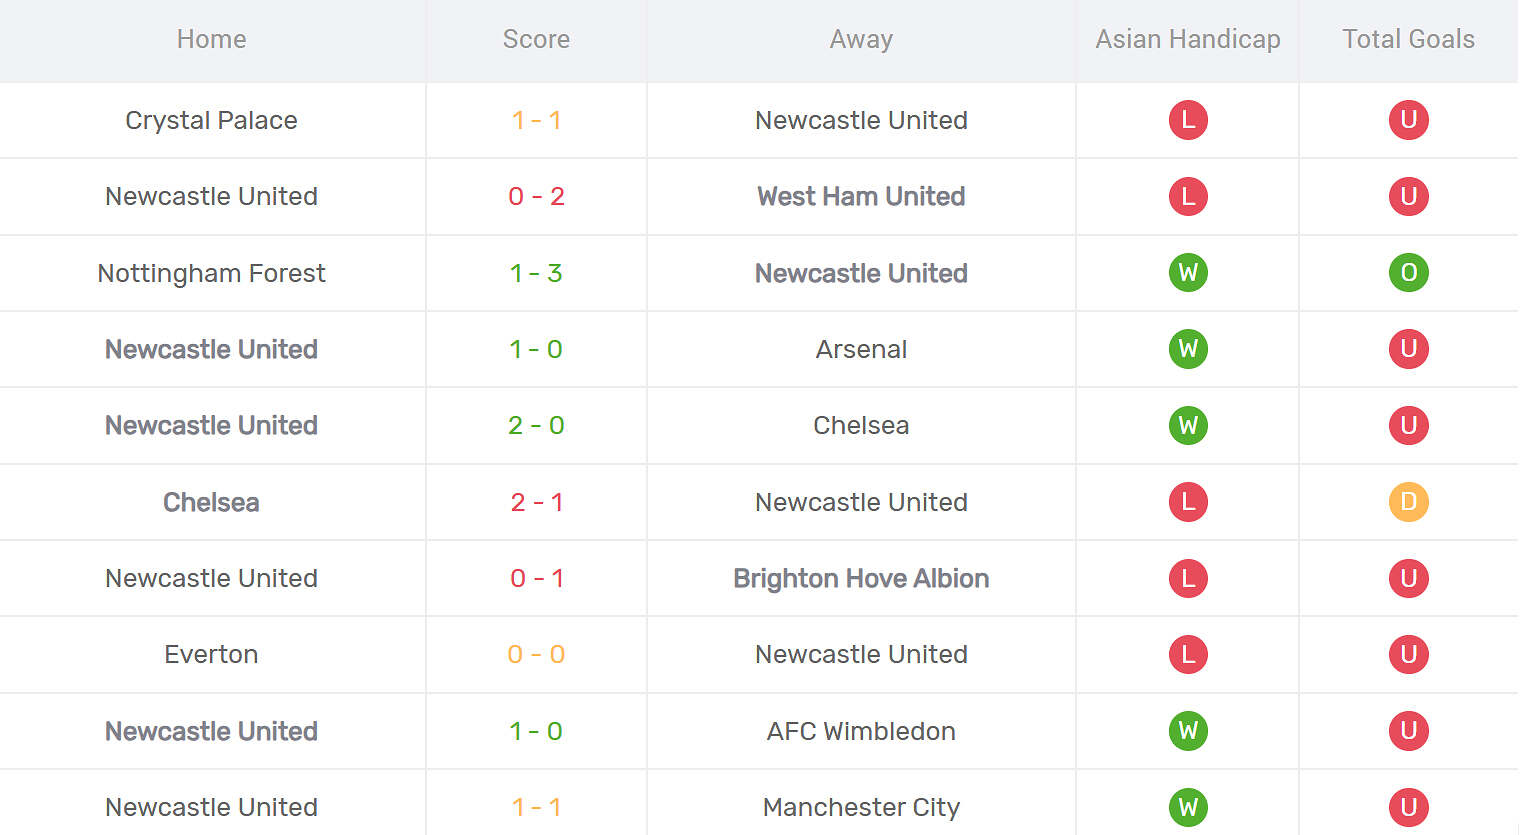Viewport: 1521px width, 835px height.
Task: Click the Away column header
Action: point(861,39)
